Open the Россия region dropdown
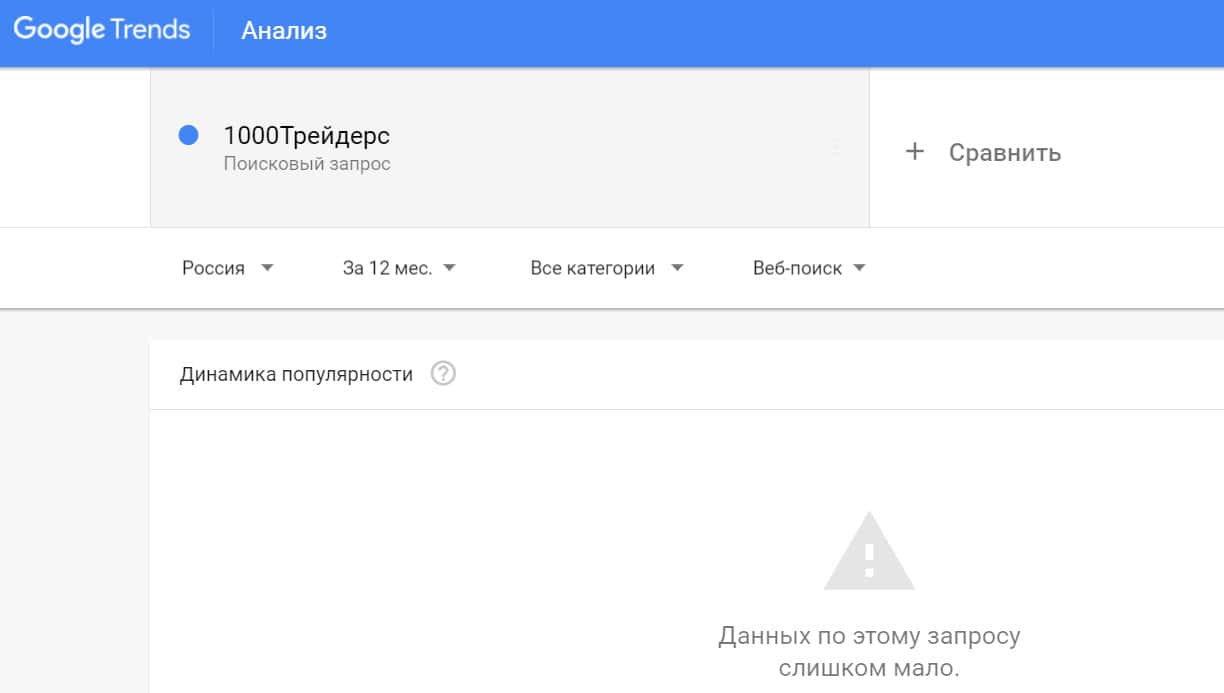 (x=213, y=268)
